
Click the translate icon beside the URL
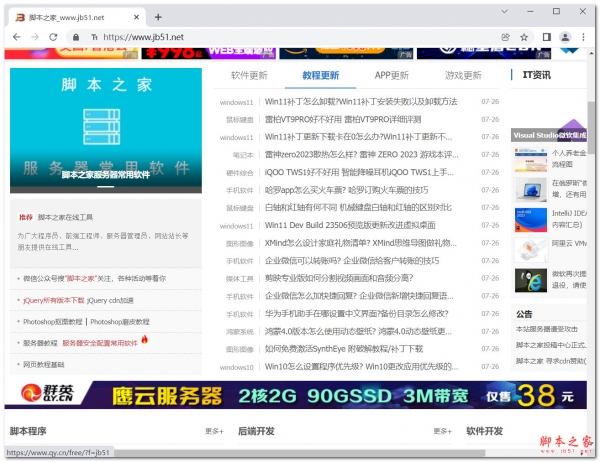94,37
